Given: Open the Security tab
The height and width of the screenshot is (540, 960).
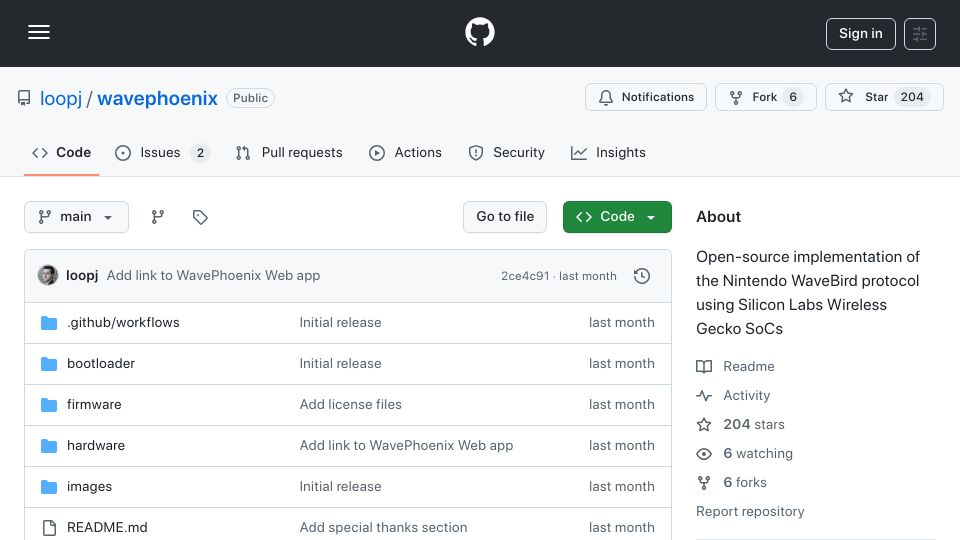Looking at the screenshot, I should pos(506,152).
